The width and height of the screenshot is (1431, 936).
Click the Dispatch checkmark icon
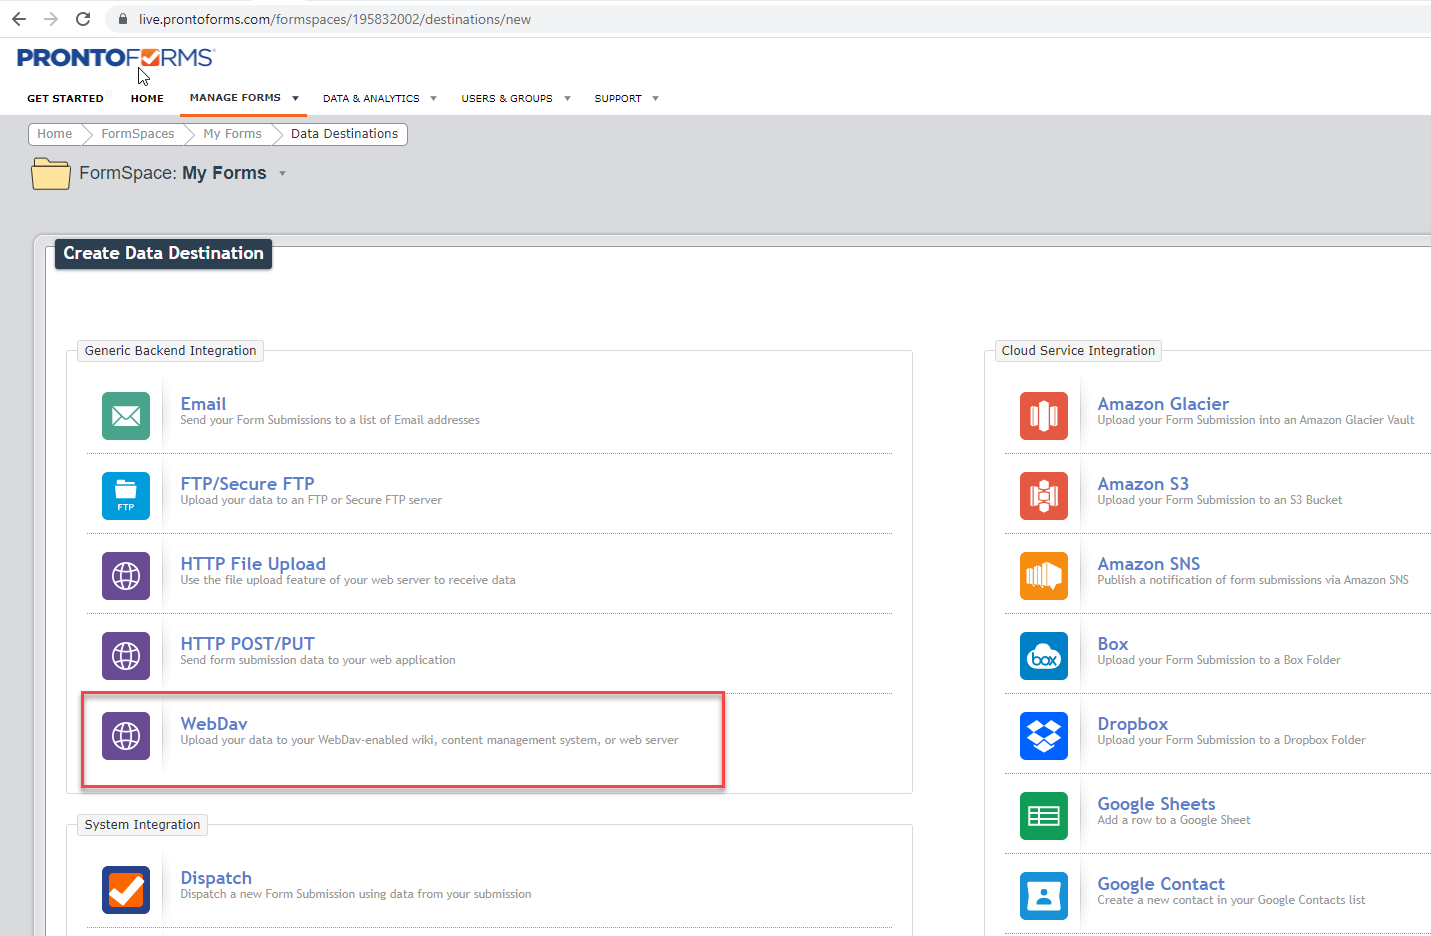click(x=126, y=890)
